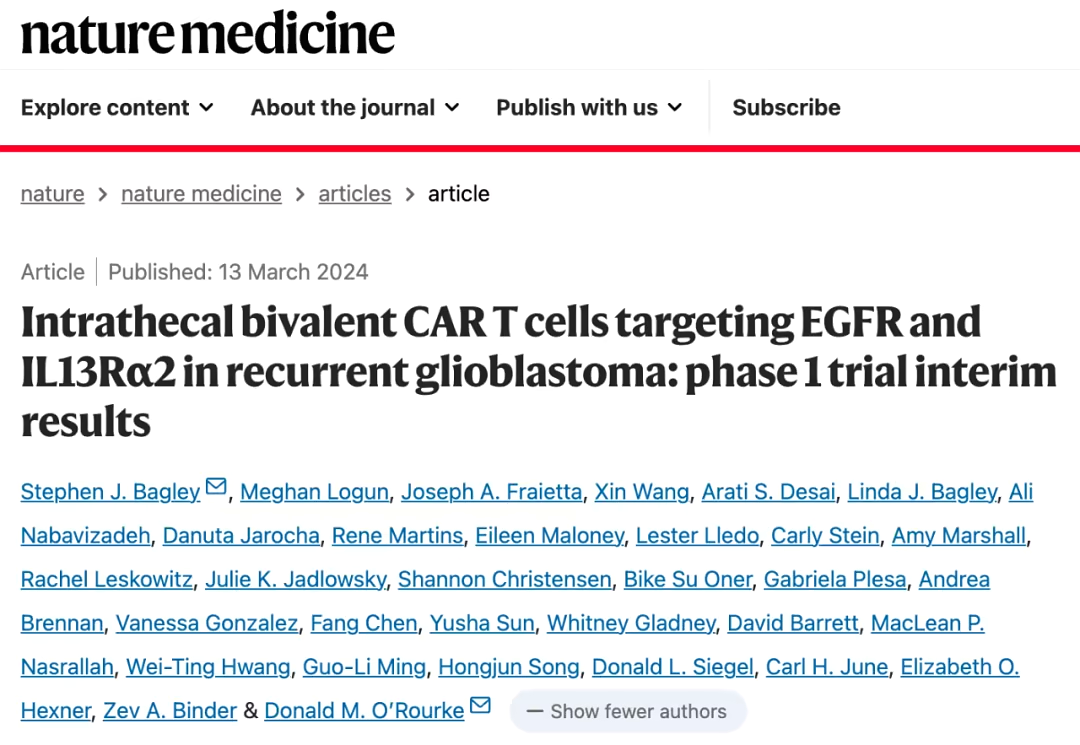Open author Meghan Logun's profile
The width and height of the screenshot is (1080, 745).
pos(314,492)
